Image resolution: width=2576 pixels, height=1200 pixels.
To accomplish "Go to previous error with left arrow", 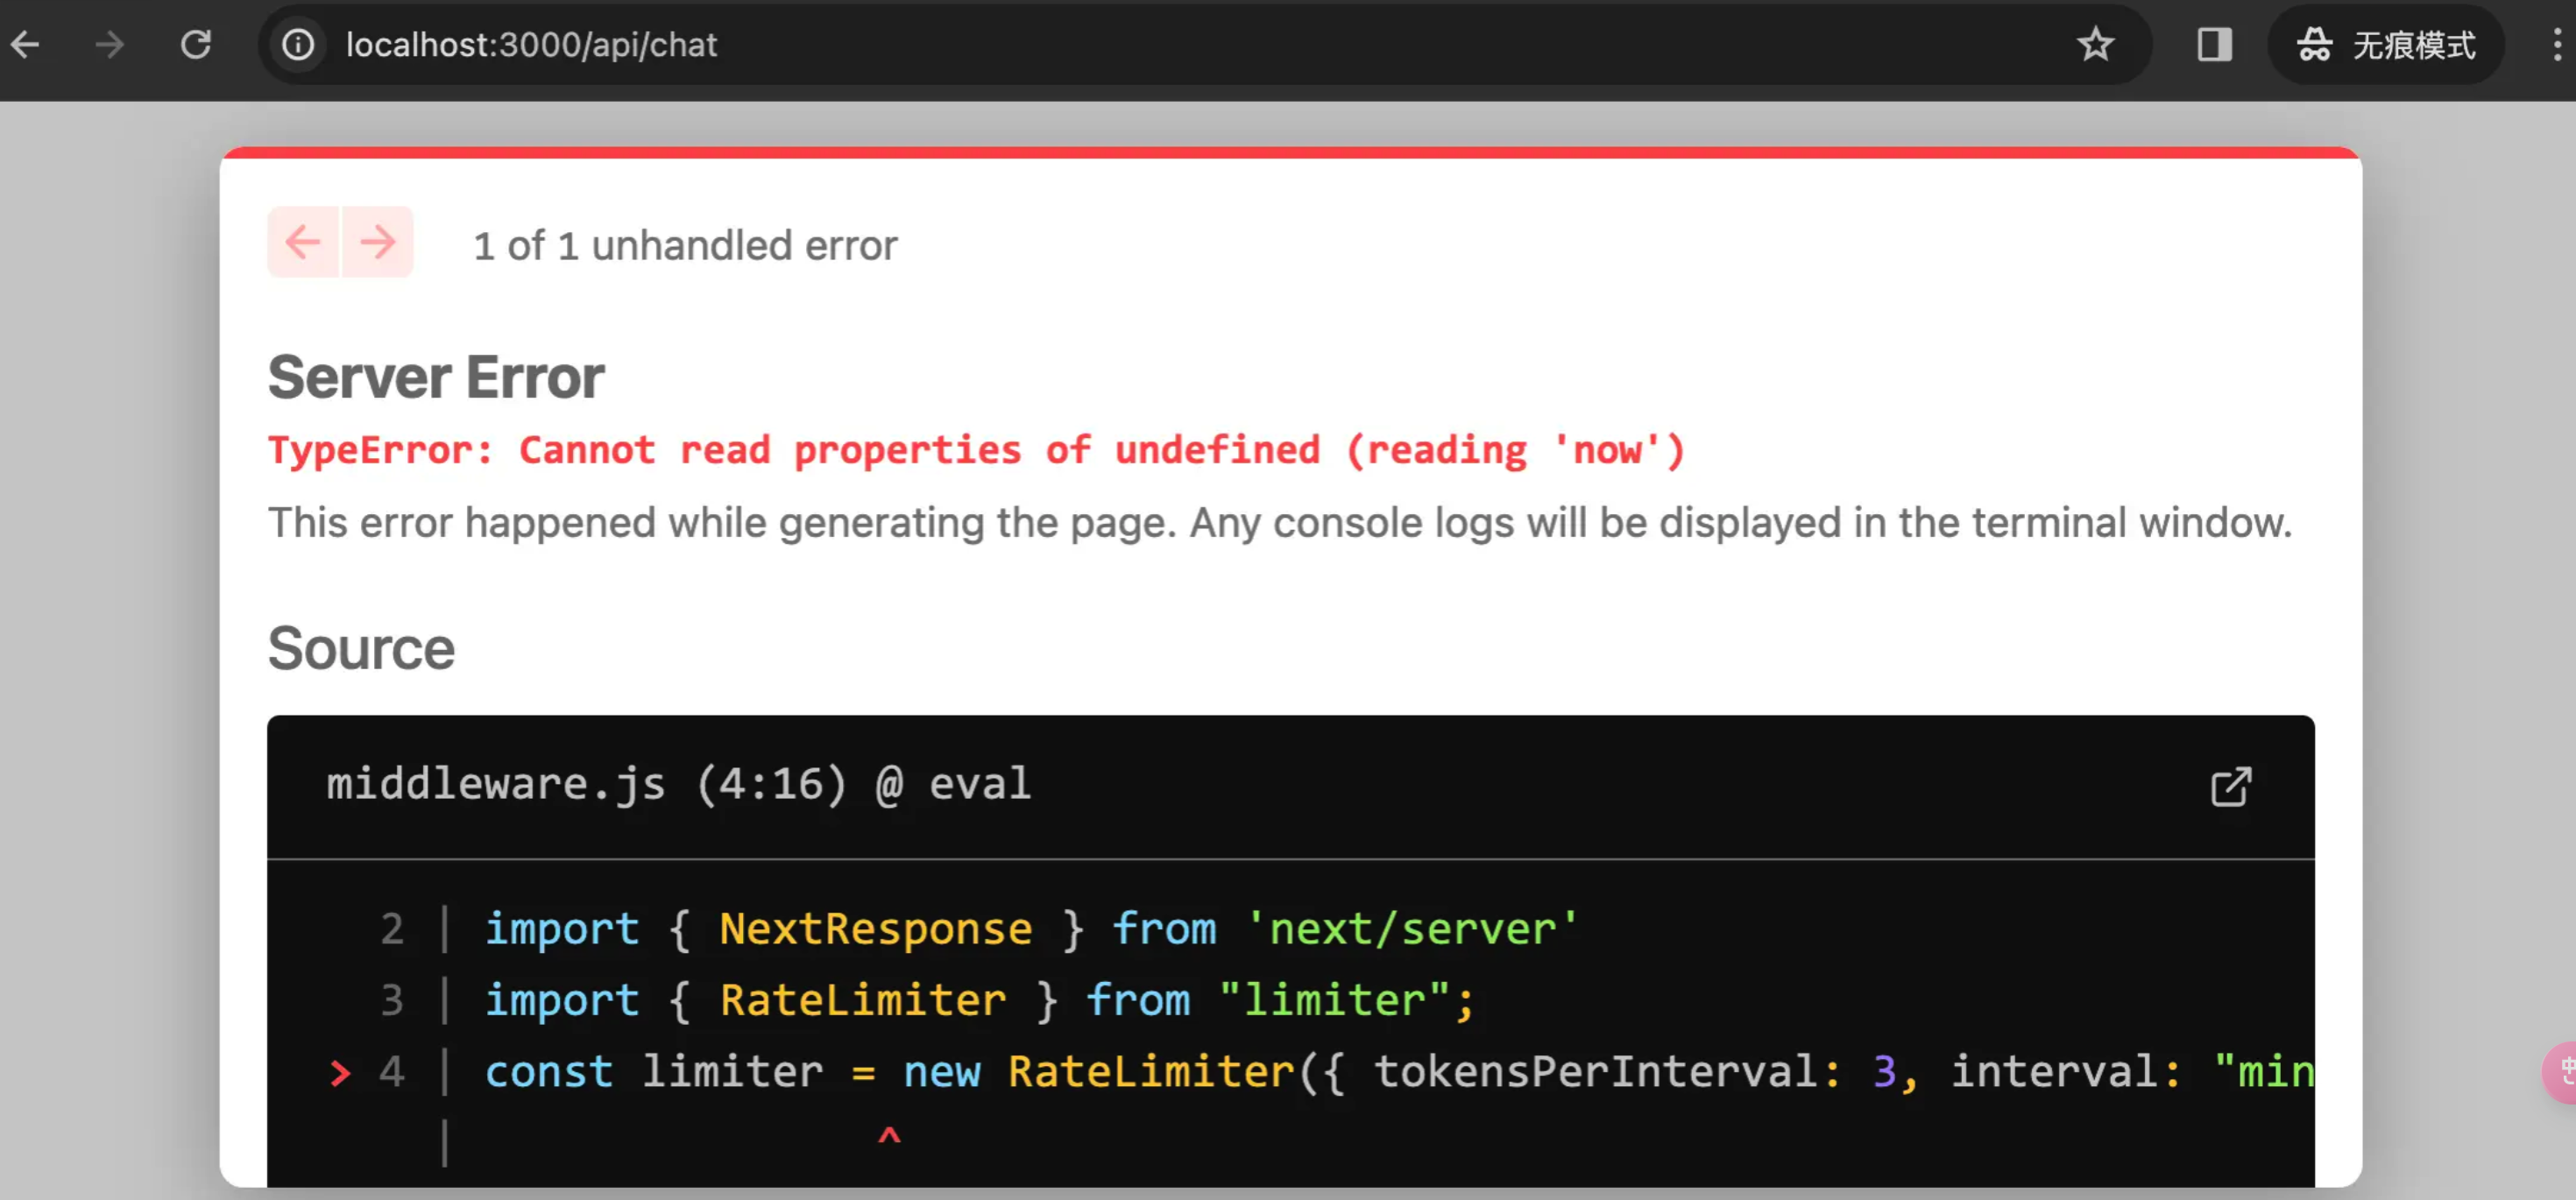I will coord(303,241).
